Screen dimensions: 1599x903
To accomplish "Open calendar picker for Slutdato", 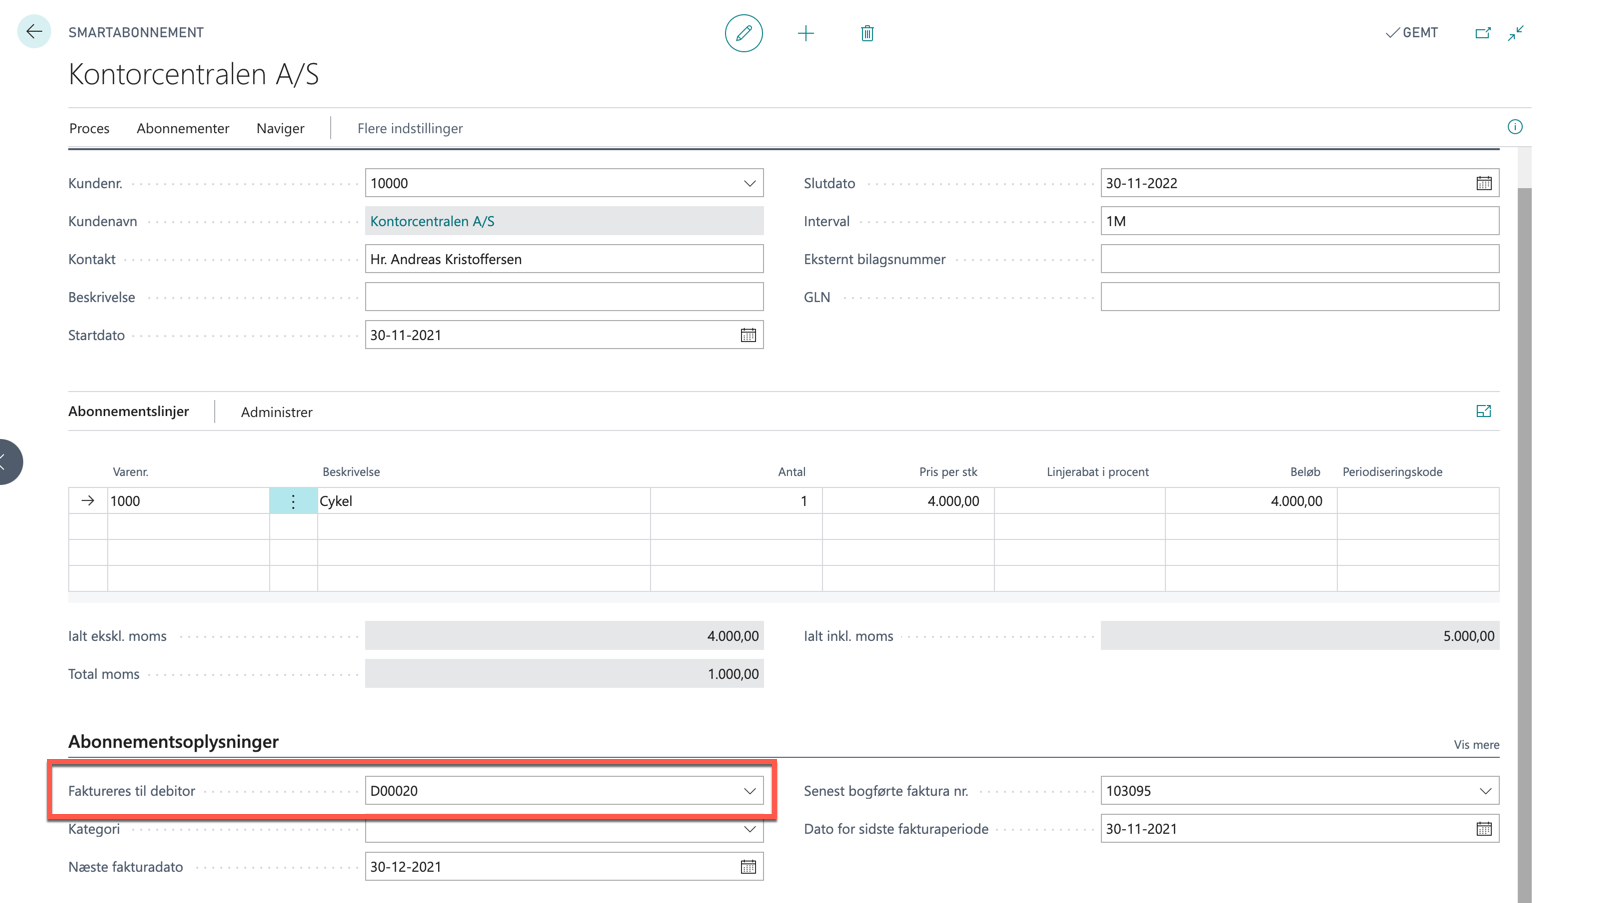I will pos(1484,183).
